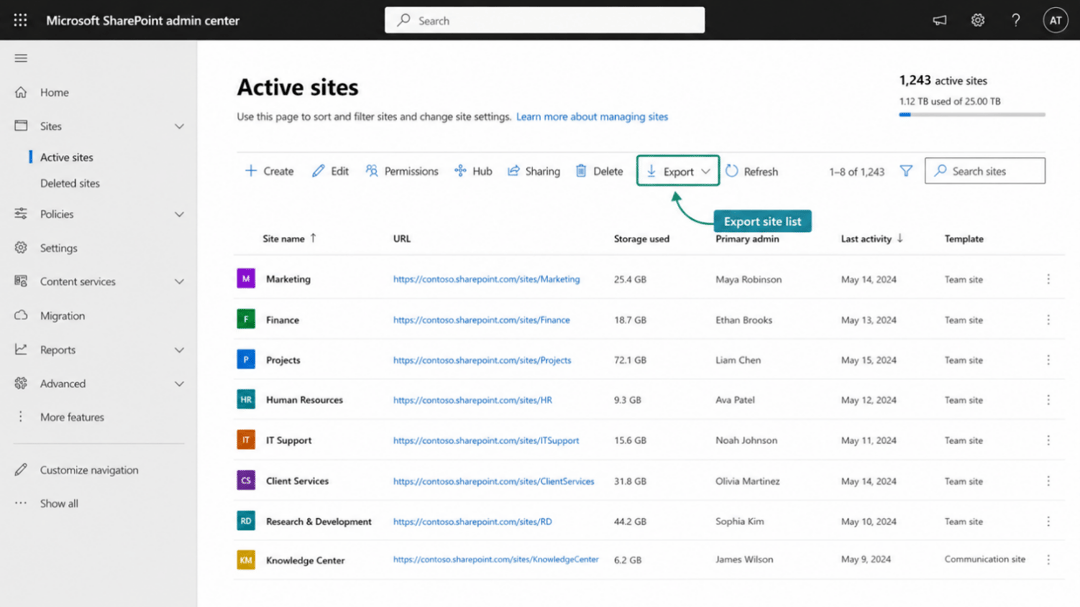Viewport: 1080px width, 607px height.
Task: Click the Finance site F icon
Action: pyautogui.click(x=246, y=319)
